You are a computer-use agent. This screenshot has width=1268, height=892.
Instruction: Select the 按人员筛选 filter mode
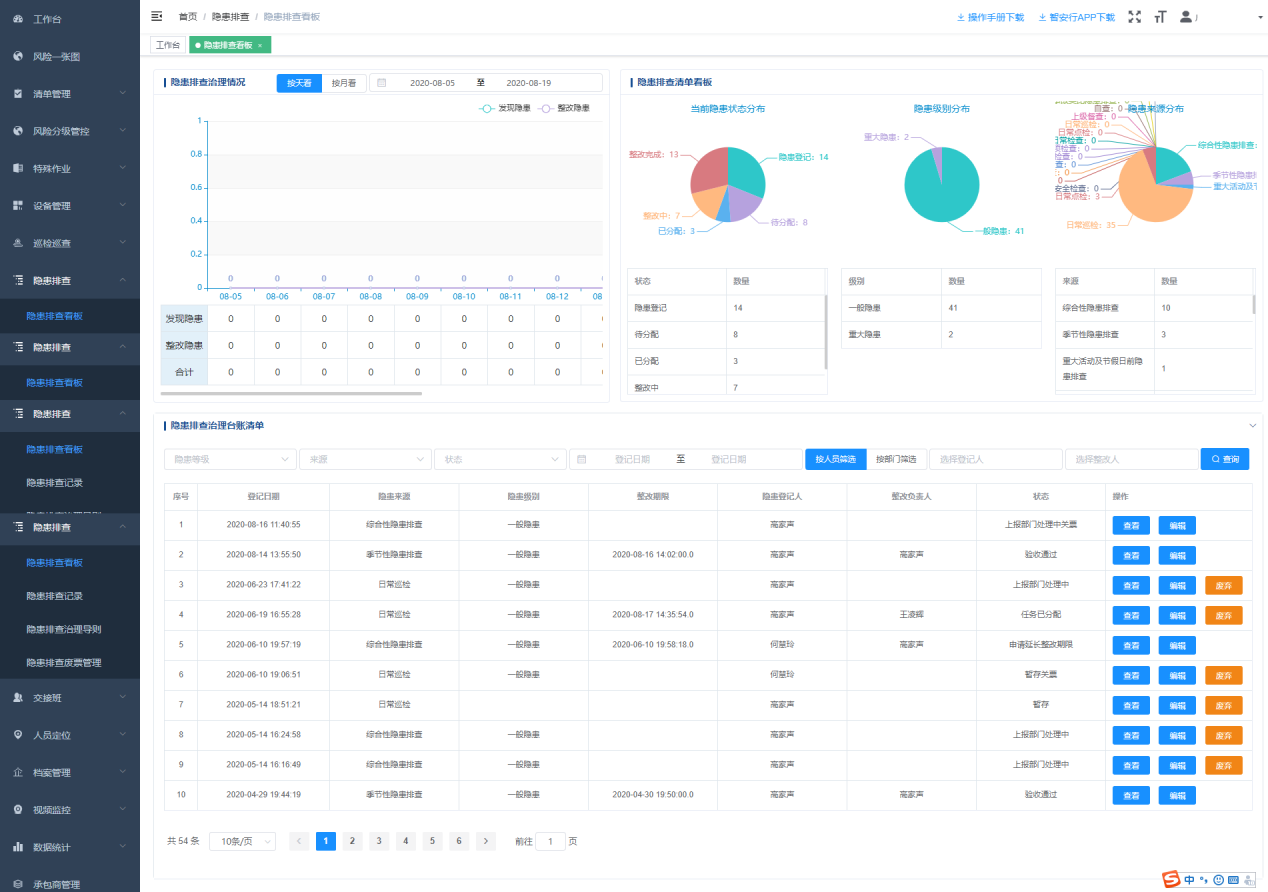[x=836, y=459]
